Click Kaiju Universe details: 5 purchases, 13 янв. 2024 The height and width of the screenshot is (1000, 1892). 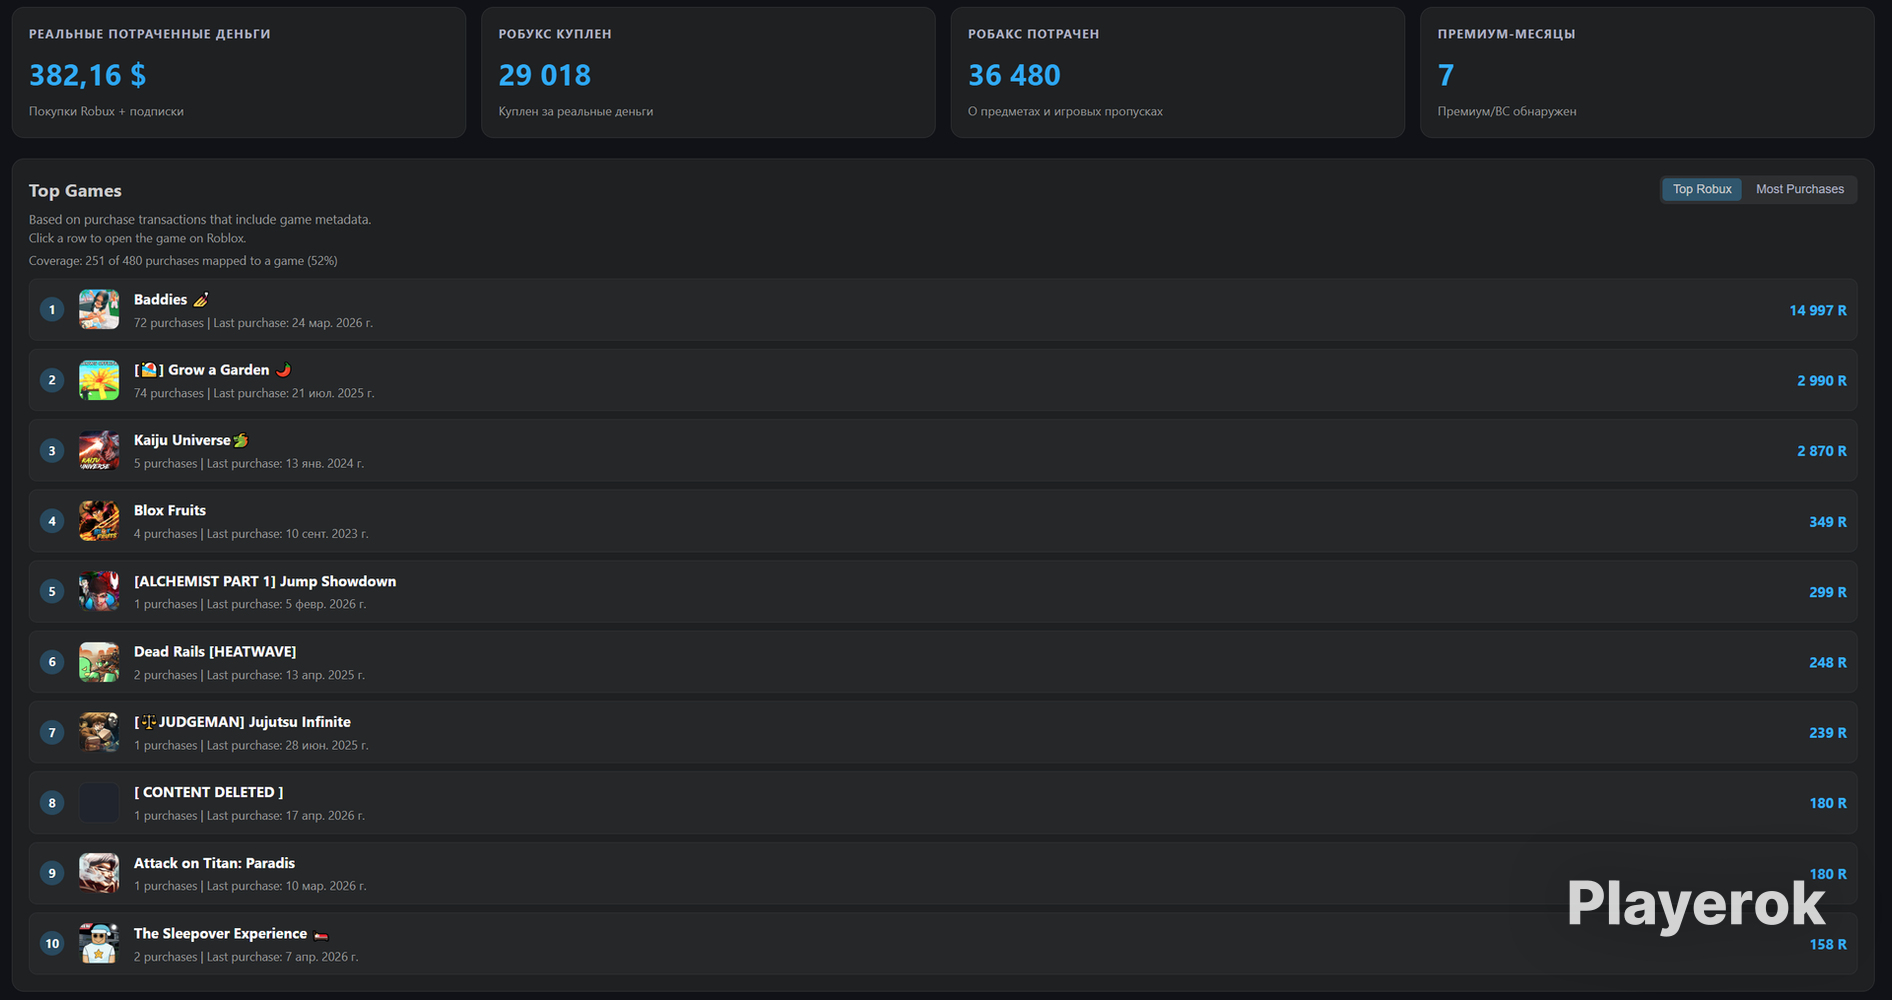pyautogui.click(x=249, y=463)
